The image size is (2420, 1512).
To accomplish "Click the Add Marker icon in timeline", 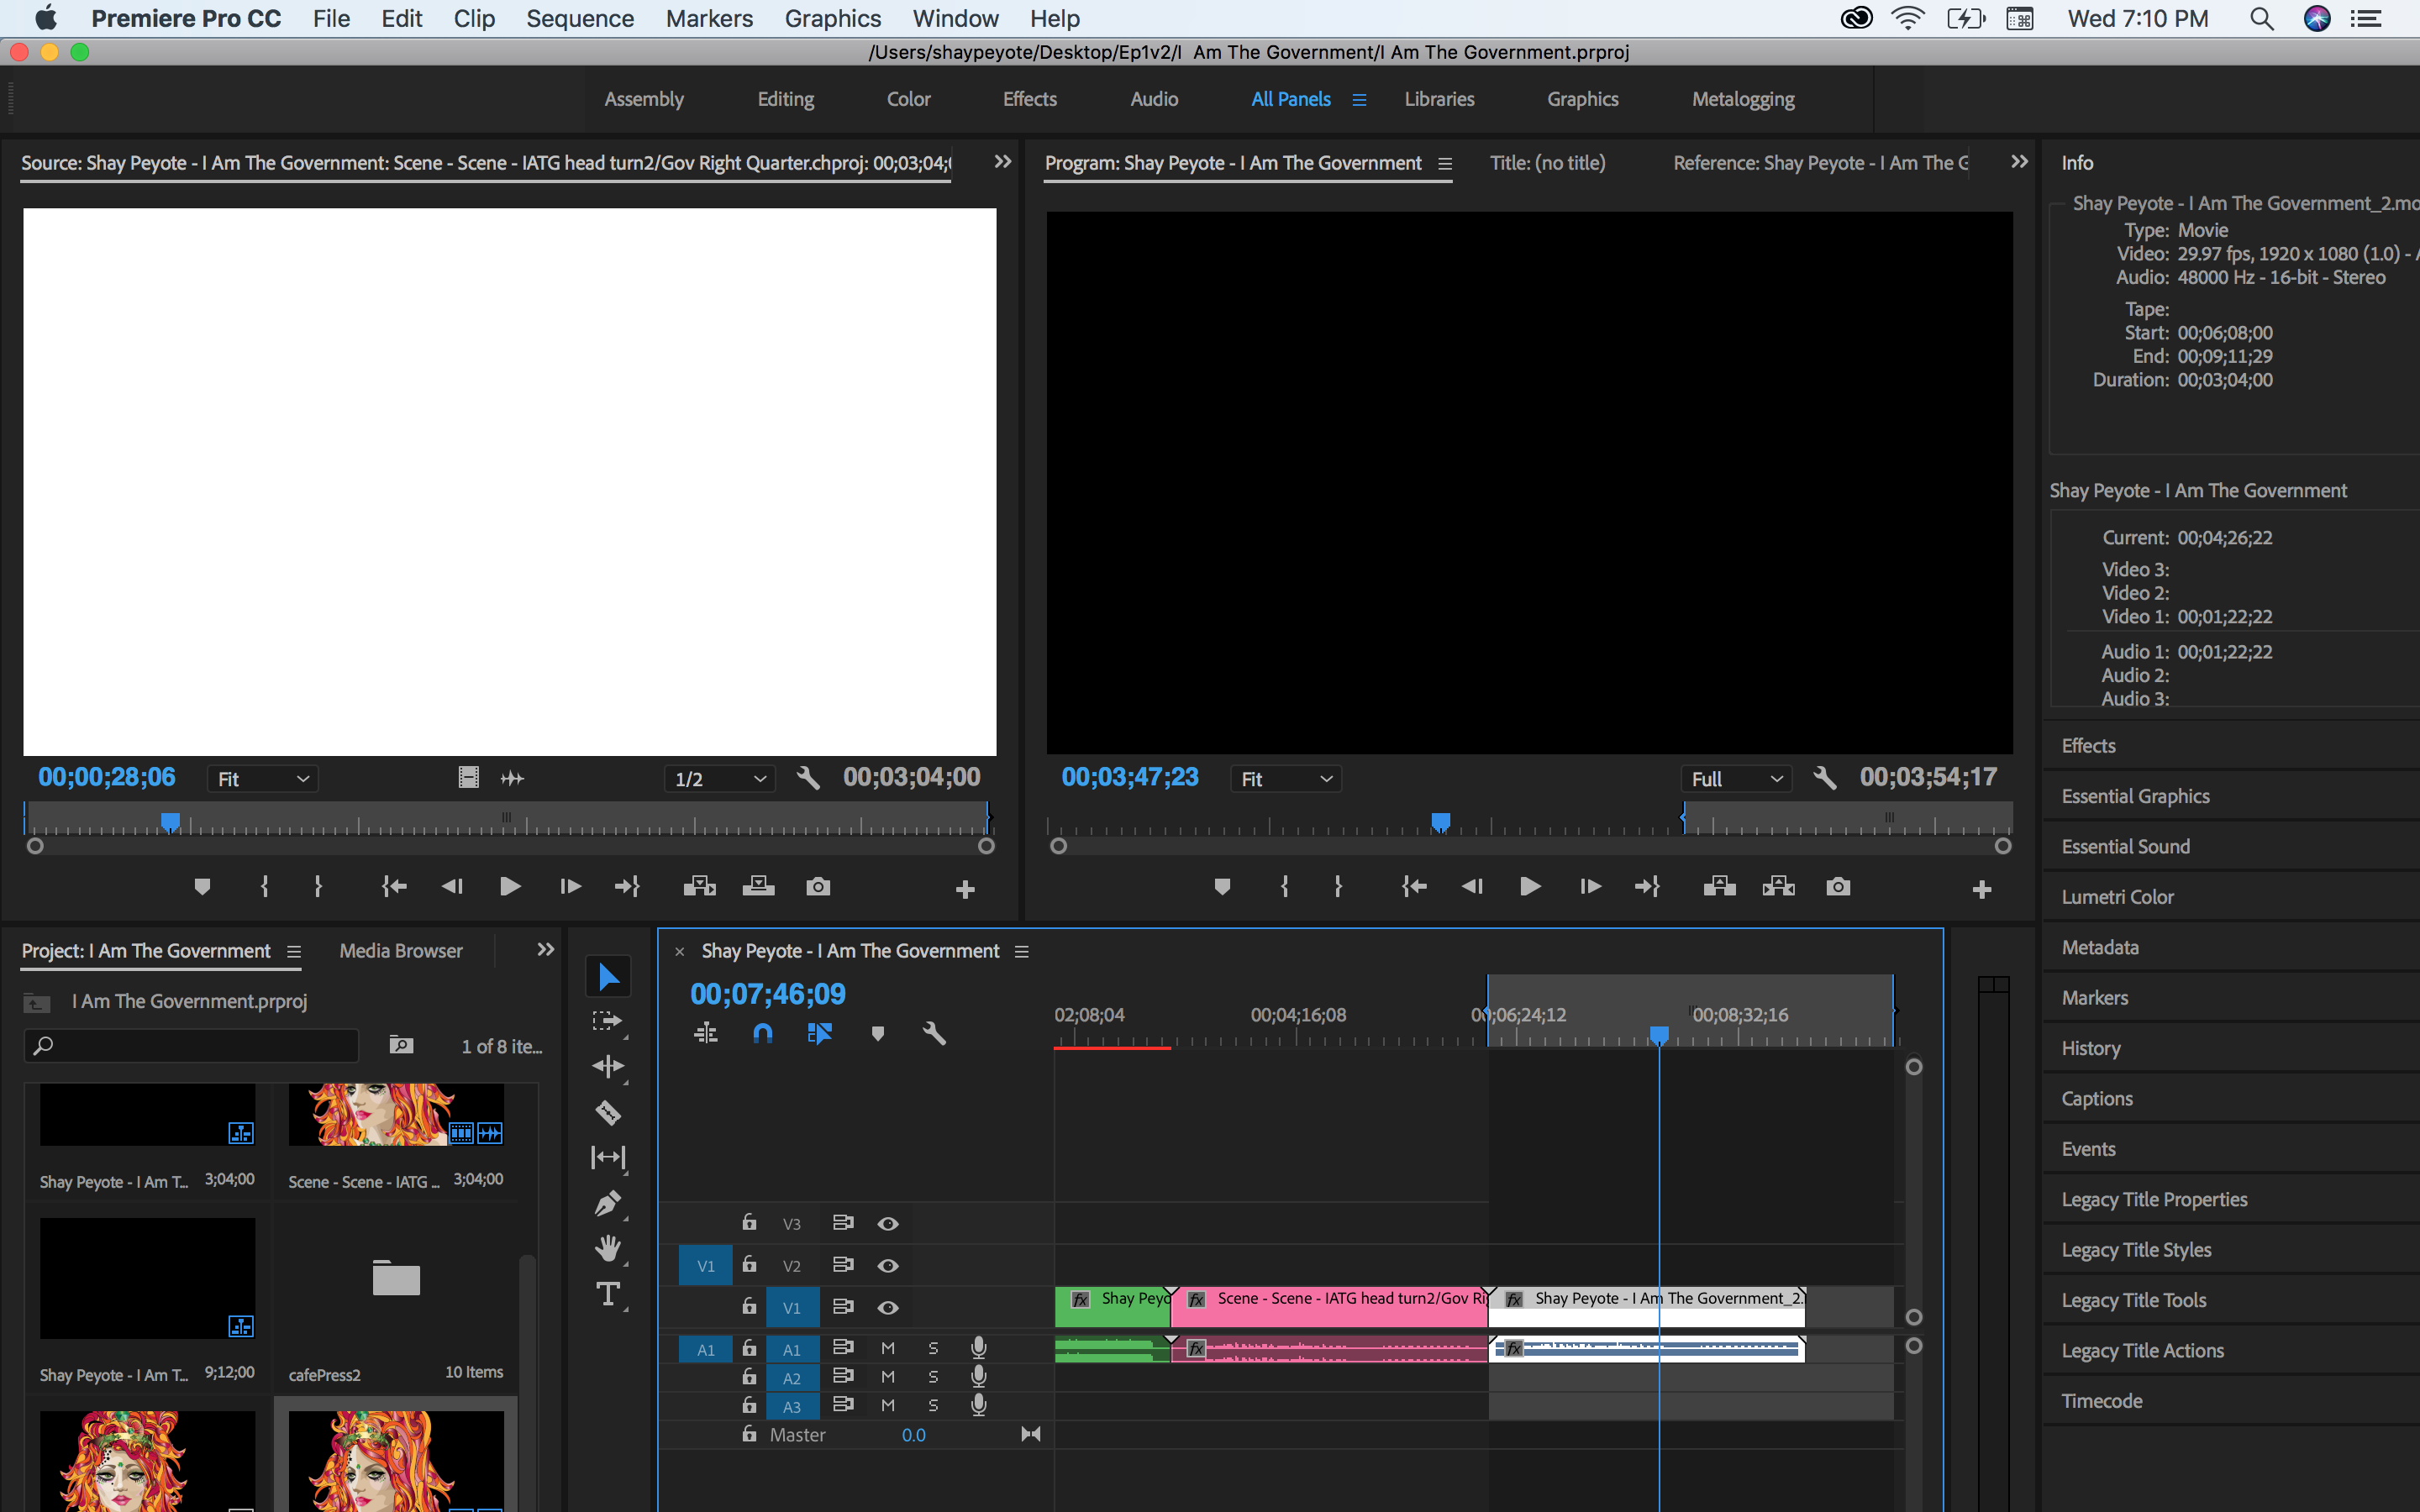I will point(878,1035).
